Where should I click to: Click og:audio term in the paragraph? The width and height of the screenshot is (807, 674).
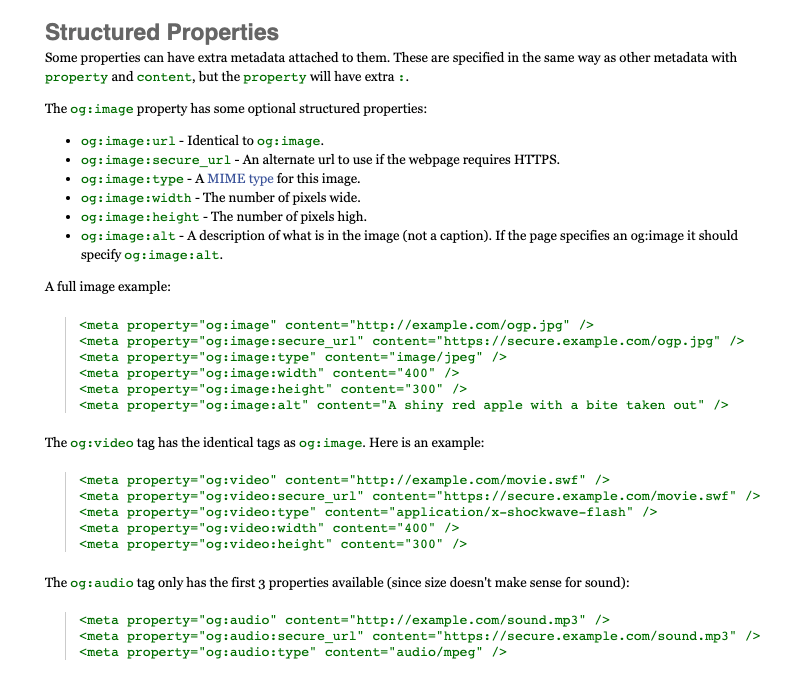point(102,583)
